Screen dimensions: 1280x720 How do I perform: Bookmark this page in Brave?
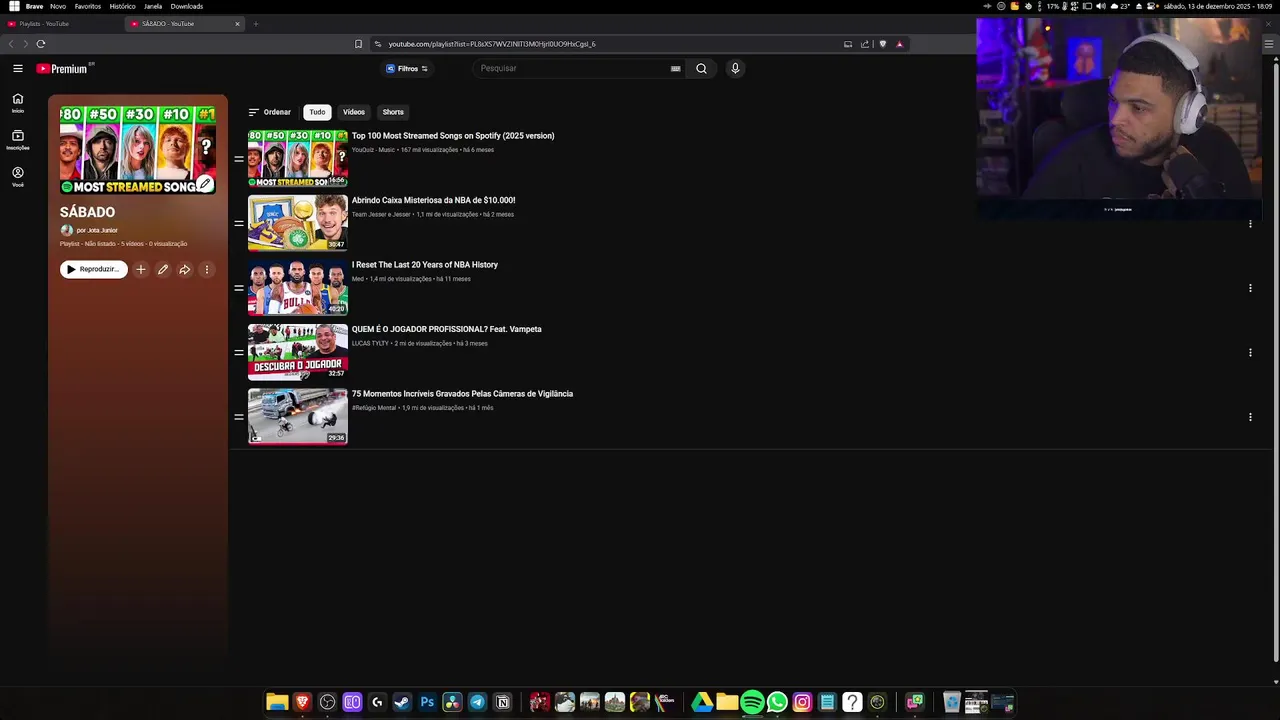[358, 44]
